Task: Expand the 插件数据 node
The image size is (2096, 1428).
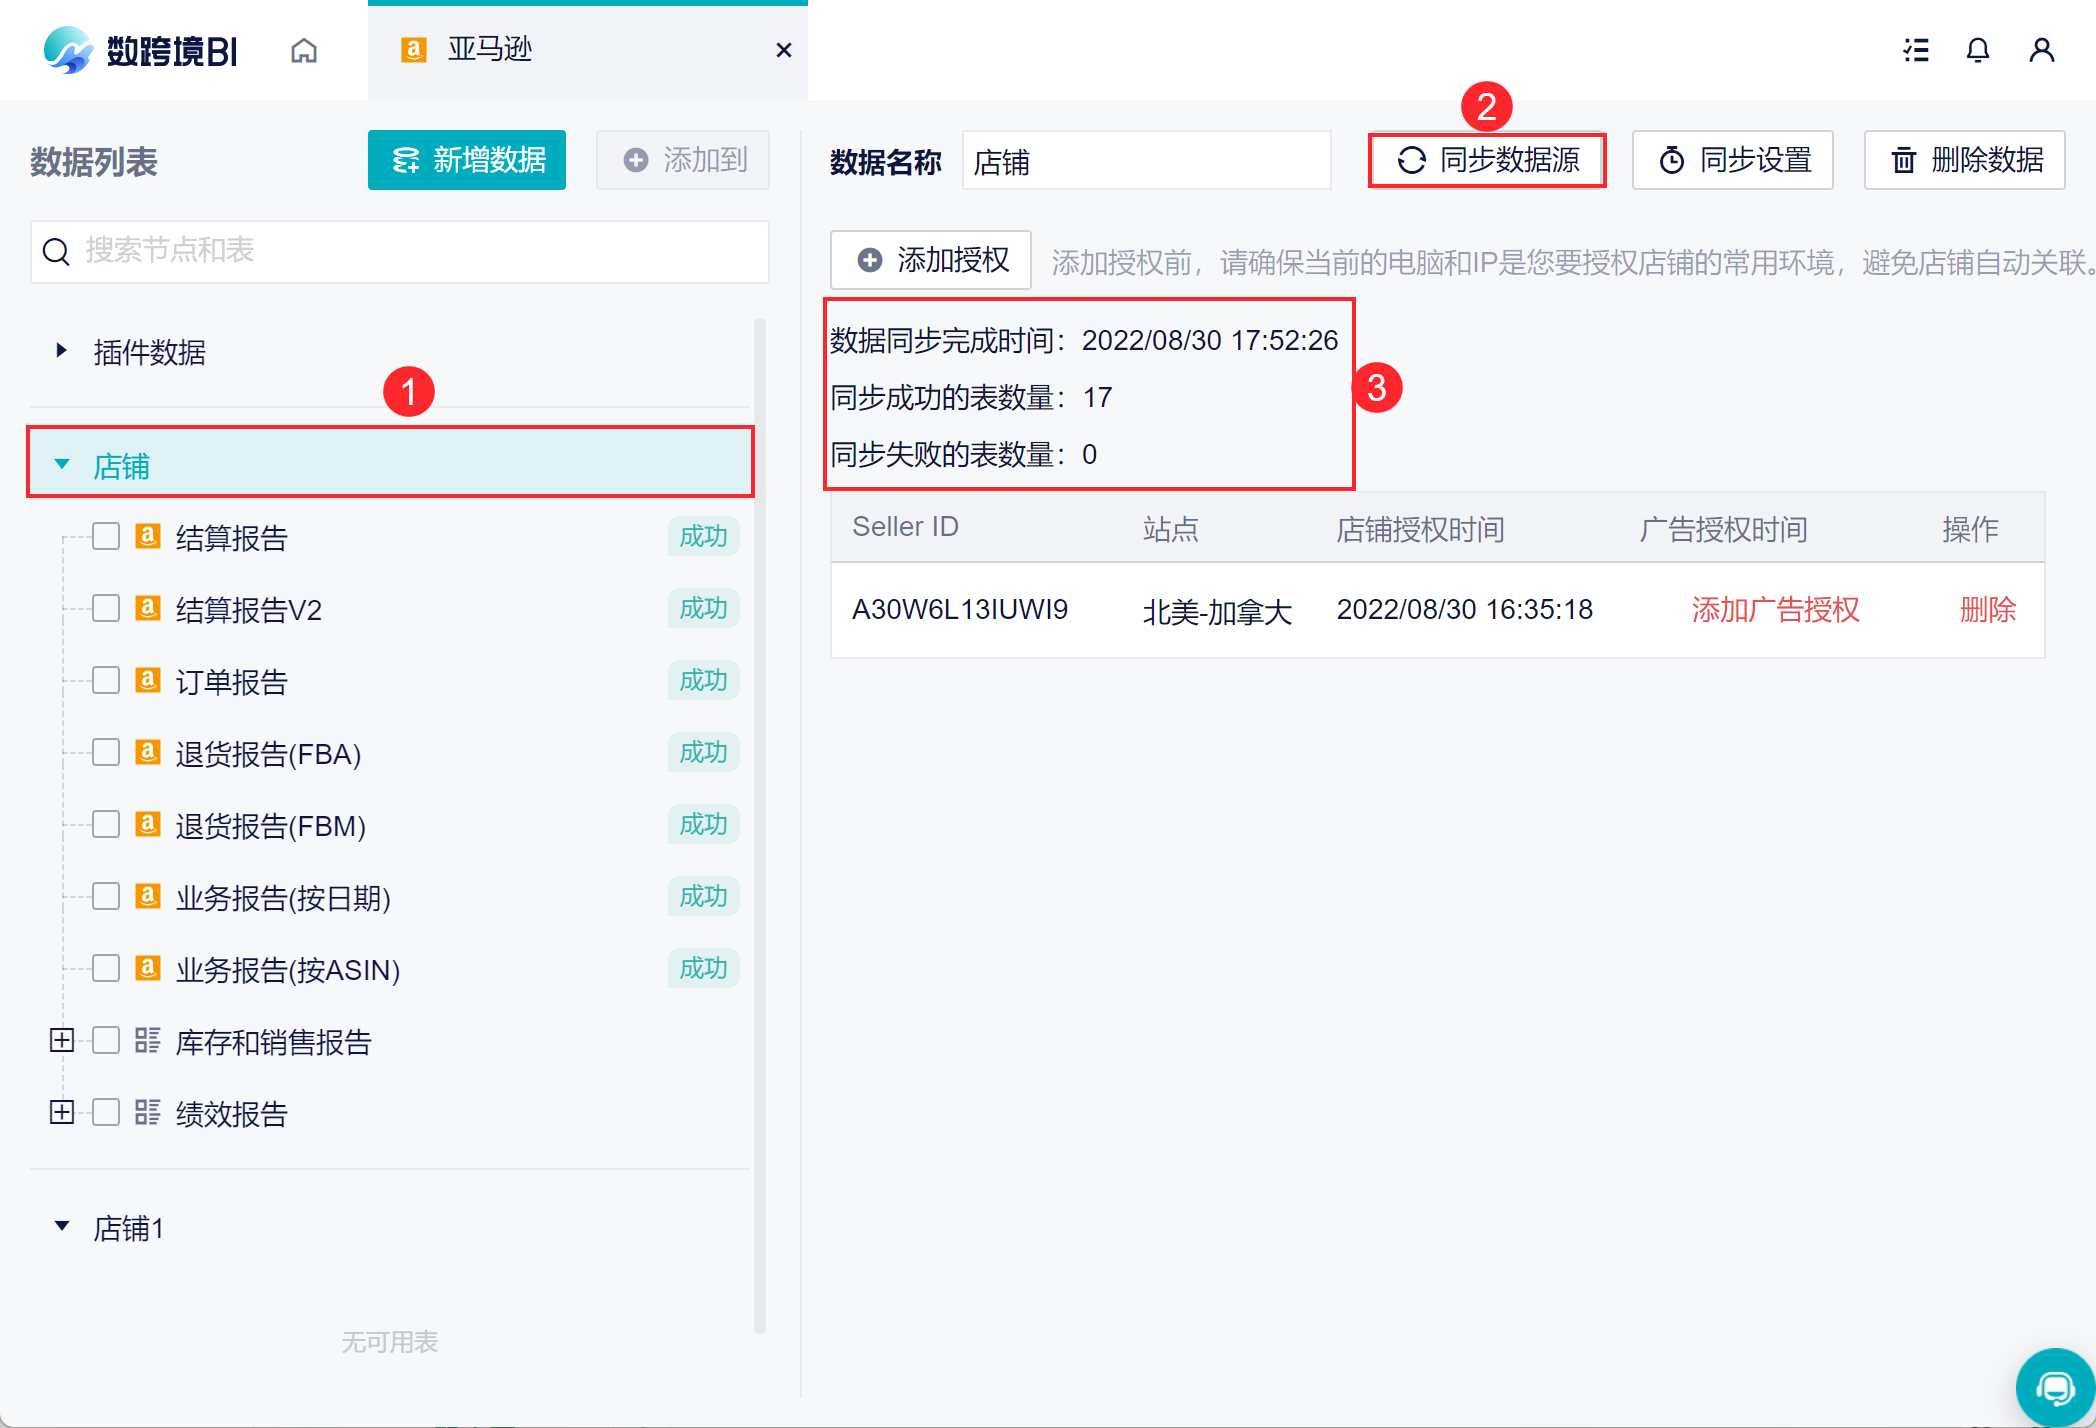Action: [x=62, y=351]
